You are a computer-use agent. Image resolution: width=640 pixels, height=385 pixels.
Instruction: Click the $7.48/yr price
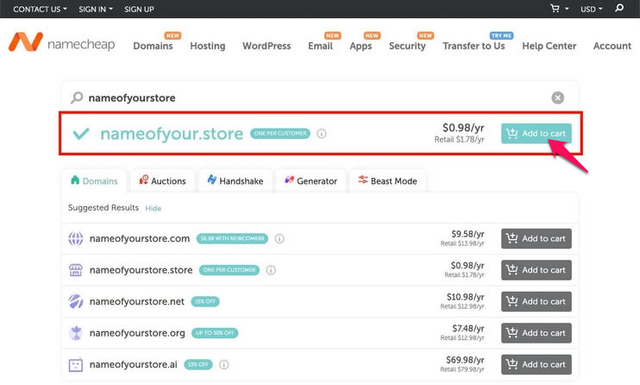click(x=468, y=328)
